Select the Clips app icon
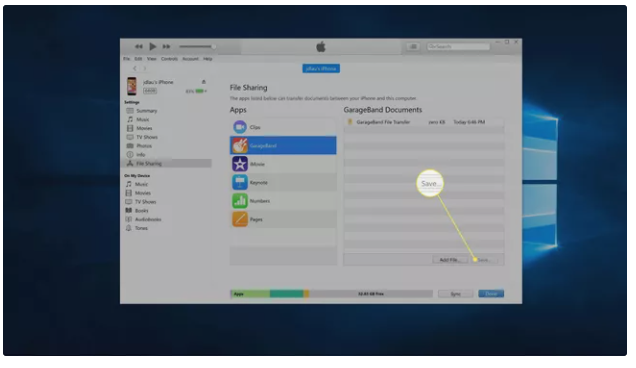 point(240,127)
